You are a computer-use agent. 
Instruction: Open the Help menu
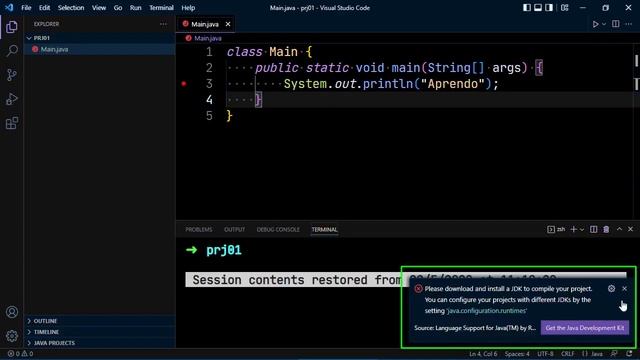tap(188, 8)
